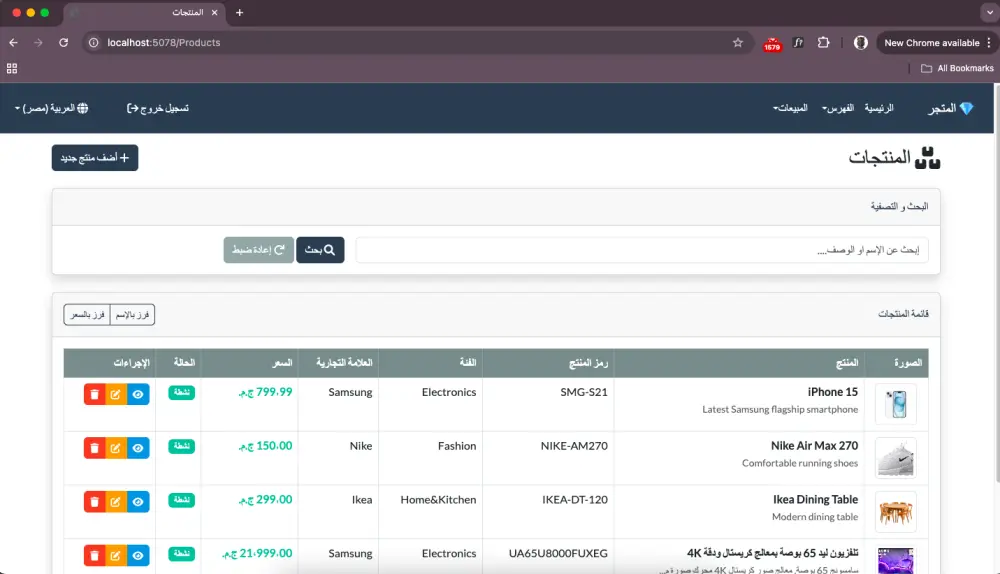Viewport: 1000px width, 574px height.
Task: Add a new product (أضف منتج جديد)
Action: pyautogui.click(x=95, y=158)
